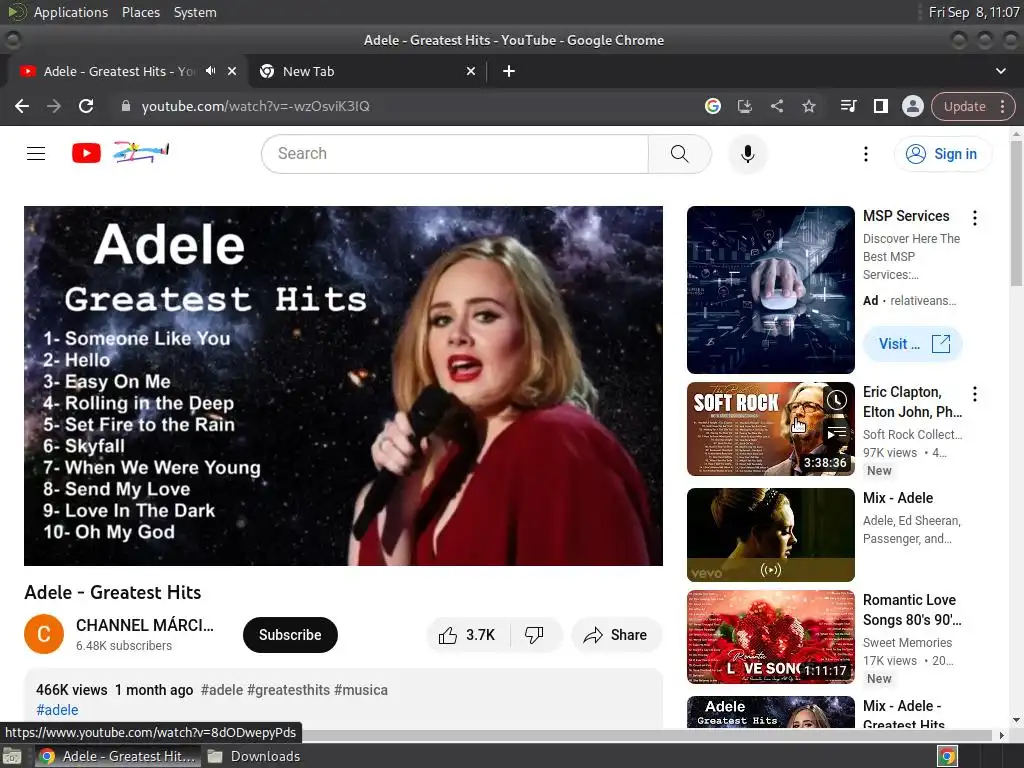Image resolution: width=1024 pixels, height=768 pixels.
Task: Click Visit button on MSP ad
Action: (x=913, y=344)
